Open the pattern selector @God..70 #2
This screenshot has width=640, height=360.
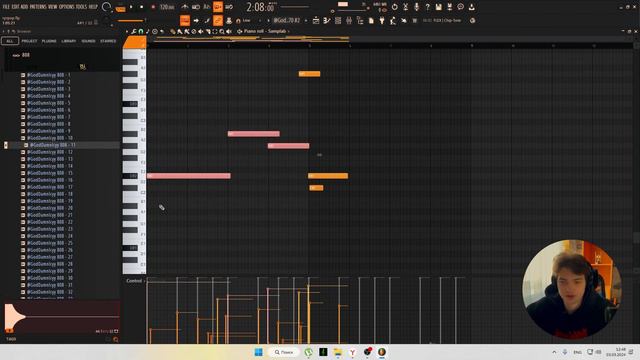(287, 20)
